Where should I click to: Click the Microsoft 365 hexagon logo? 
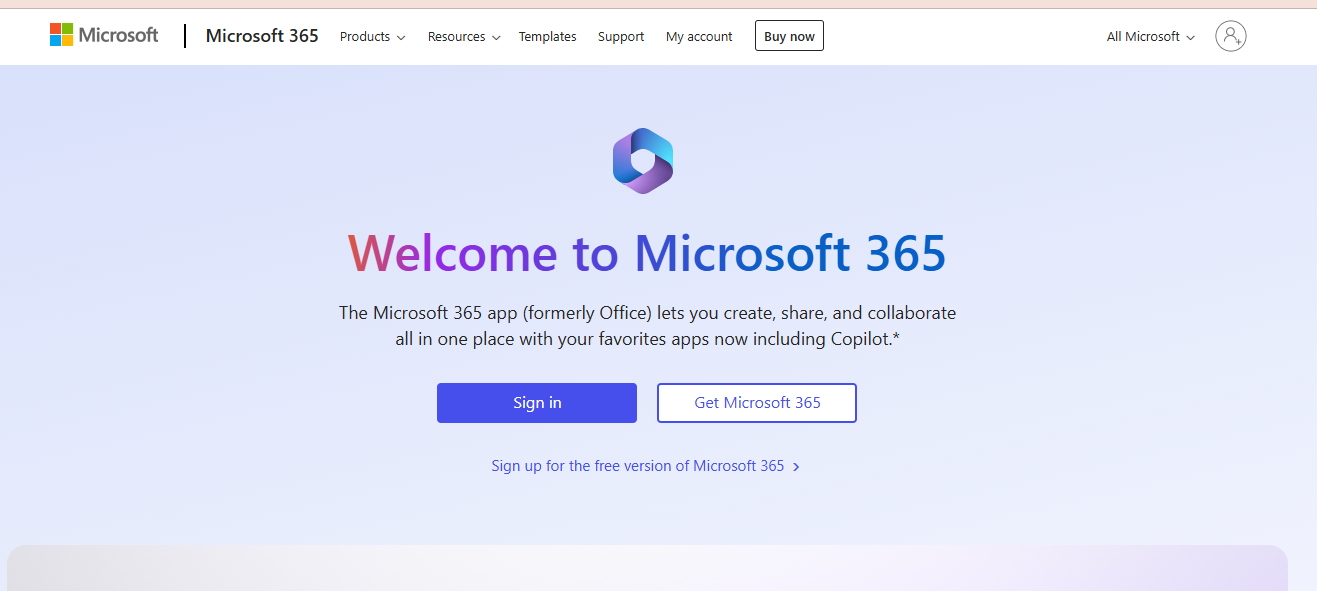pos(643,160)
